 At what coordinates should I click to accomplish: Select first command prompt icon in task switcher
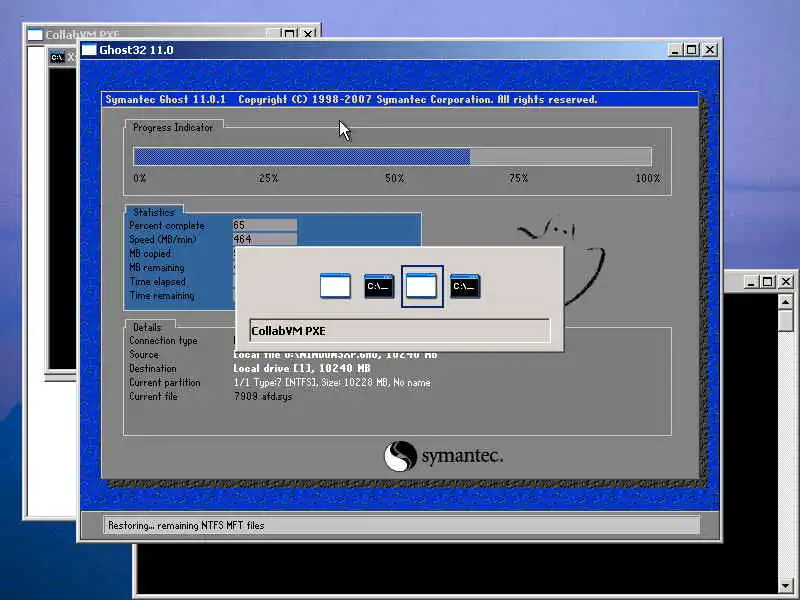point(379,286)
